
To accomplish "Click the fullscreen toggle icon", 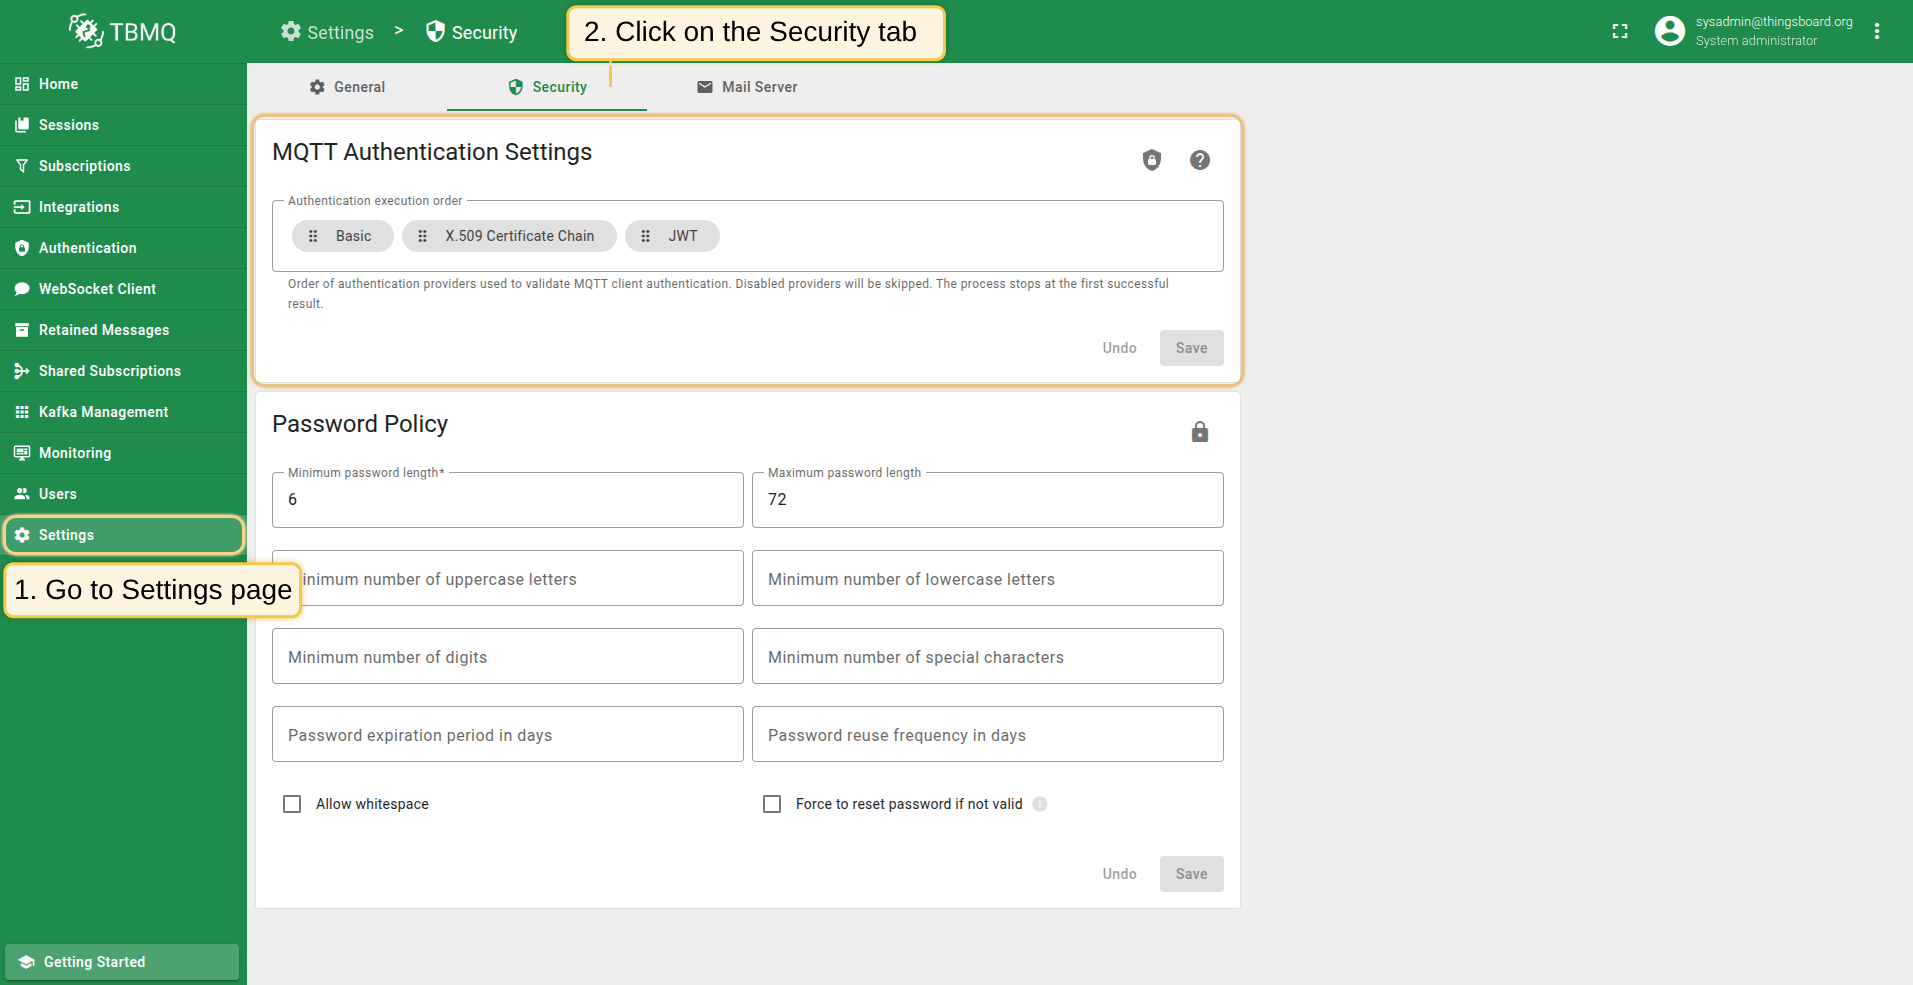I will [1620, 31].
